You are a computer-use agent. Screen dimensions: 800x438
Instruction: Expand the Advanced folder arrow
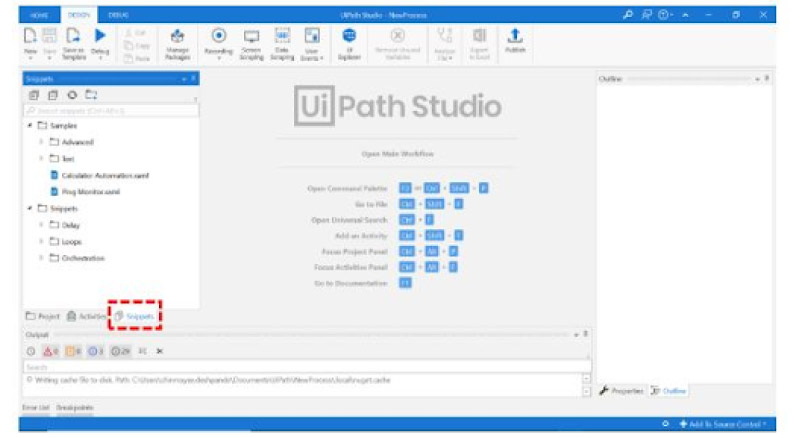(x=41, y=142)
